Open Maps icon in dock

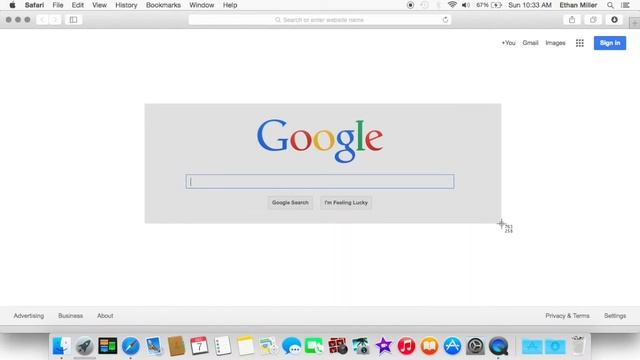[268, 346]
